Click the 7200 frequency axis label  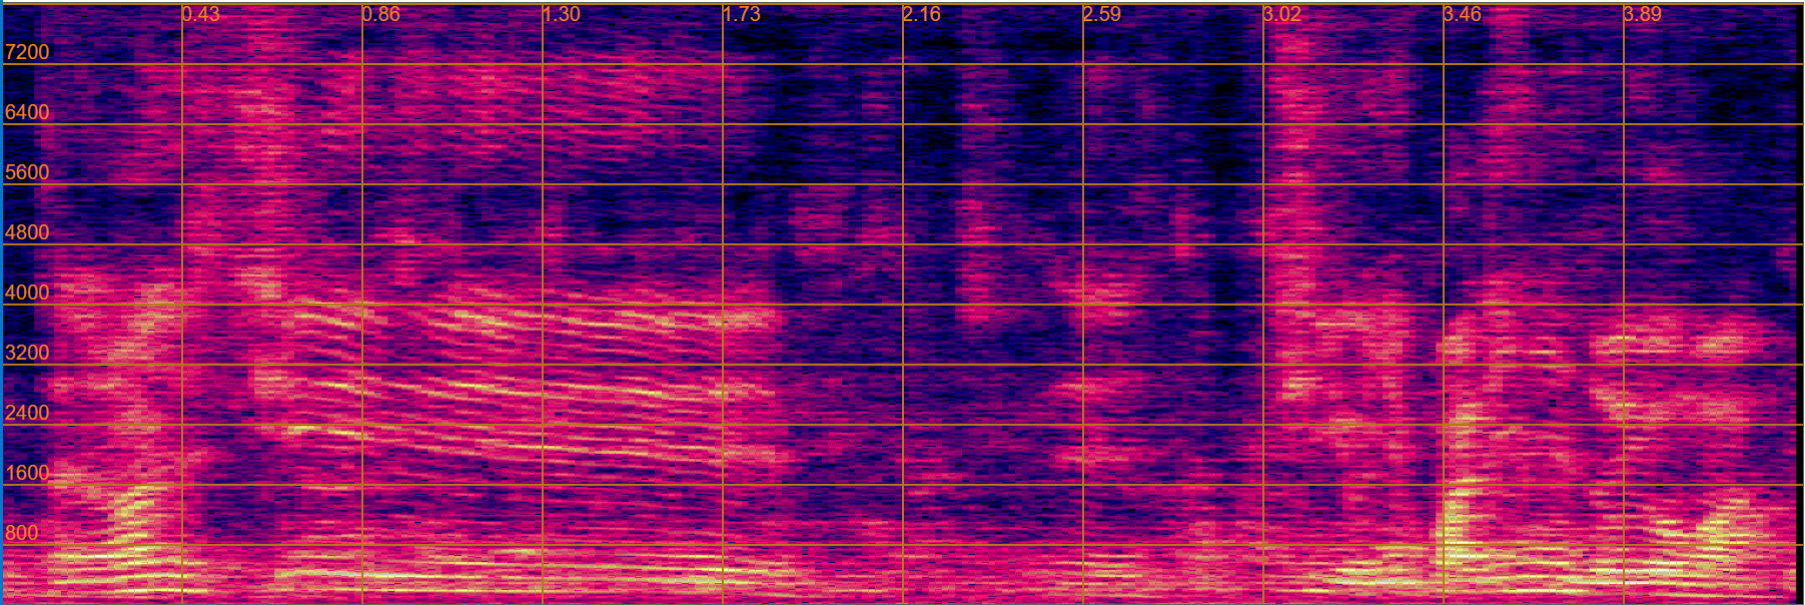(x=27, y=52)
